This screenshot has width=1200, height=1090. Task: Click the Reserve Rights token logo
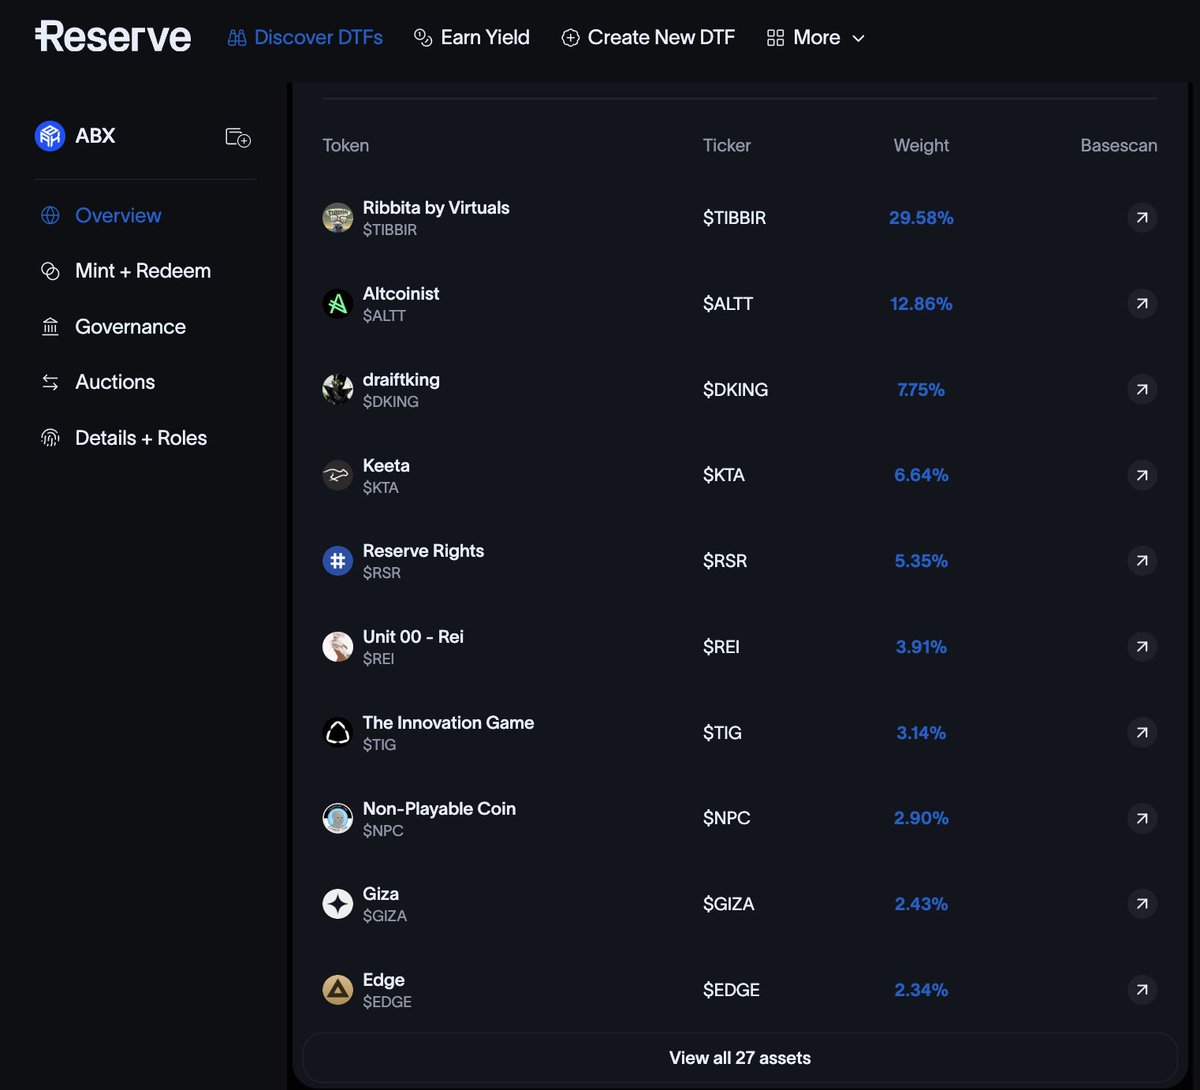(x=338, y=561)
